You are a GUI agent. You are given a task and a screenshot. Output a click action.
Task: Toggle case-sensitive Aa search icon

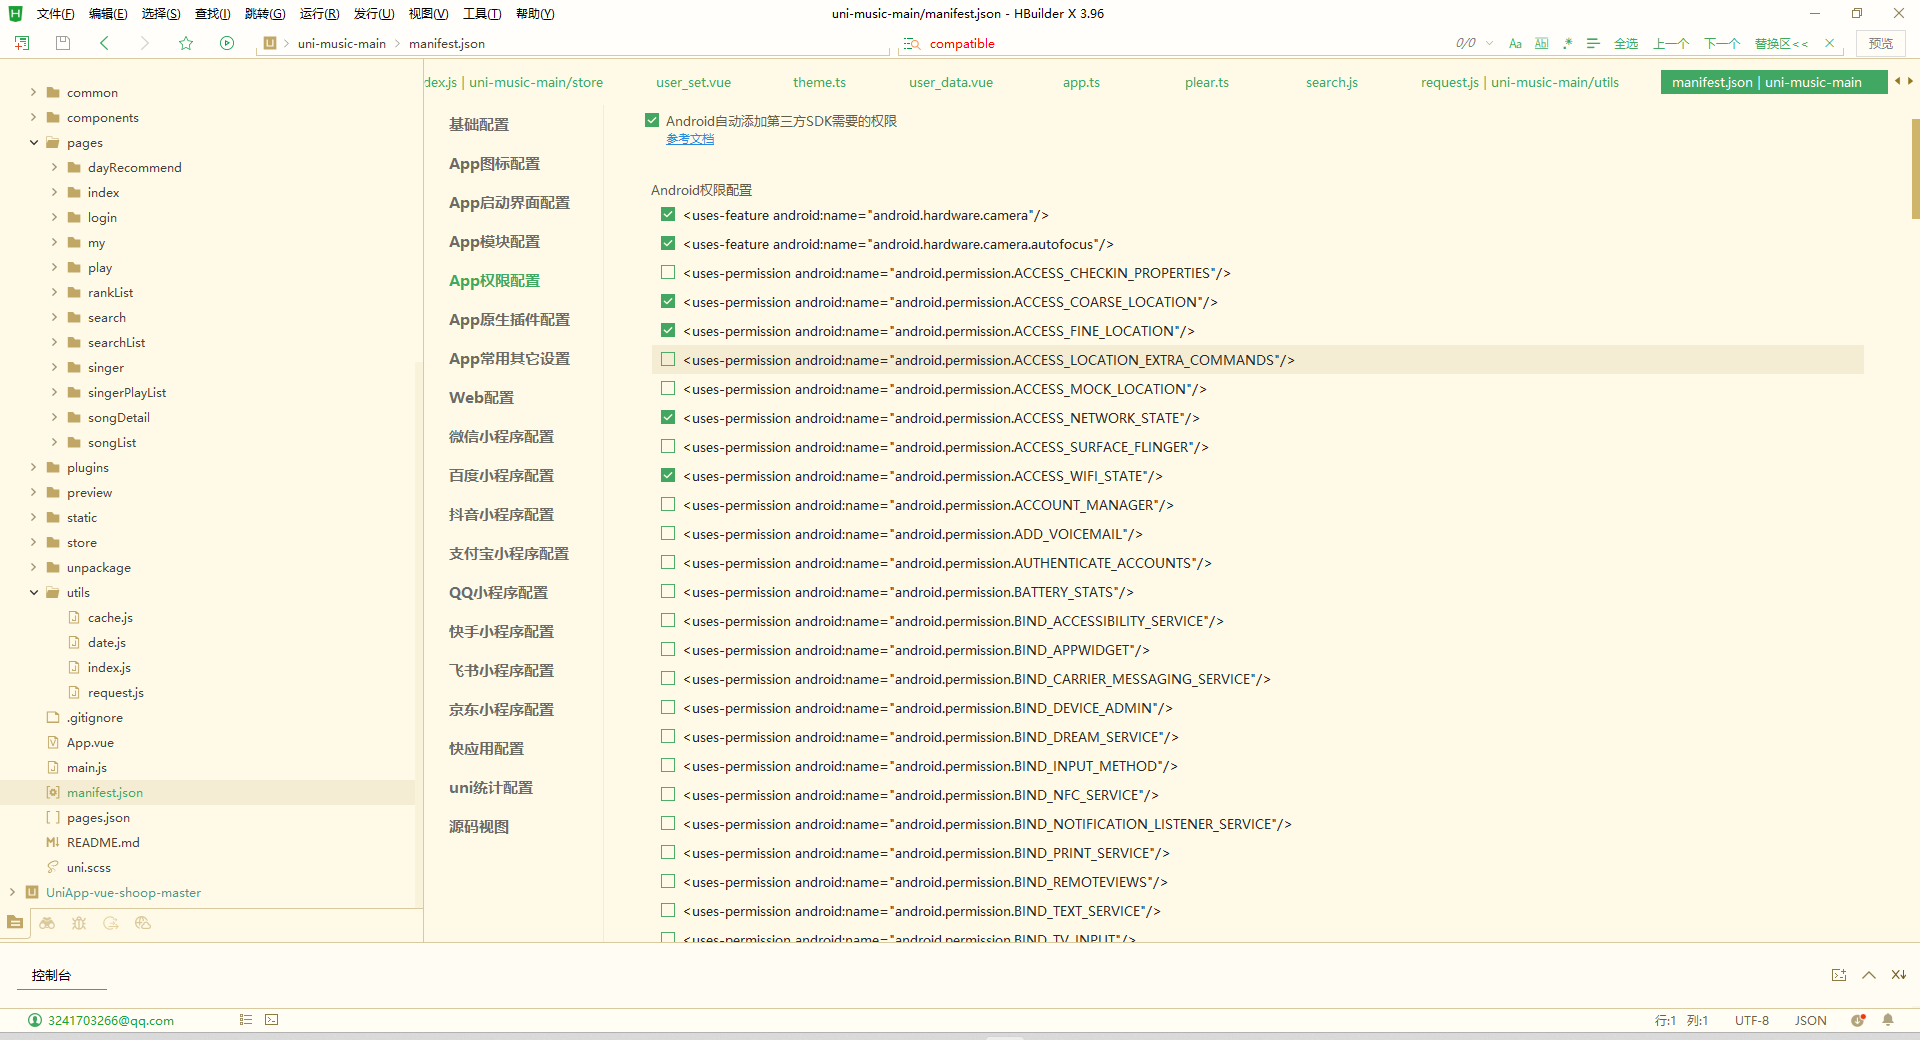point(1515,43)
